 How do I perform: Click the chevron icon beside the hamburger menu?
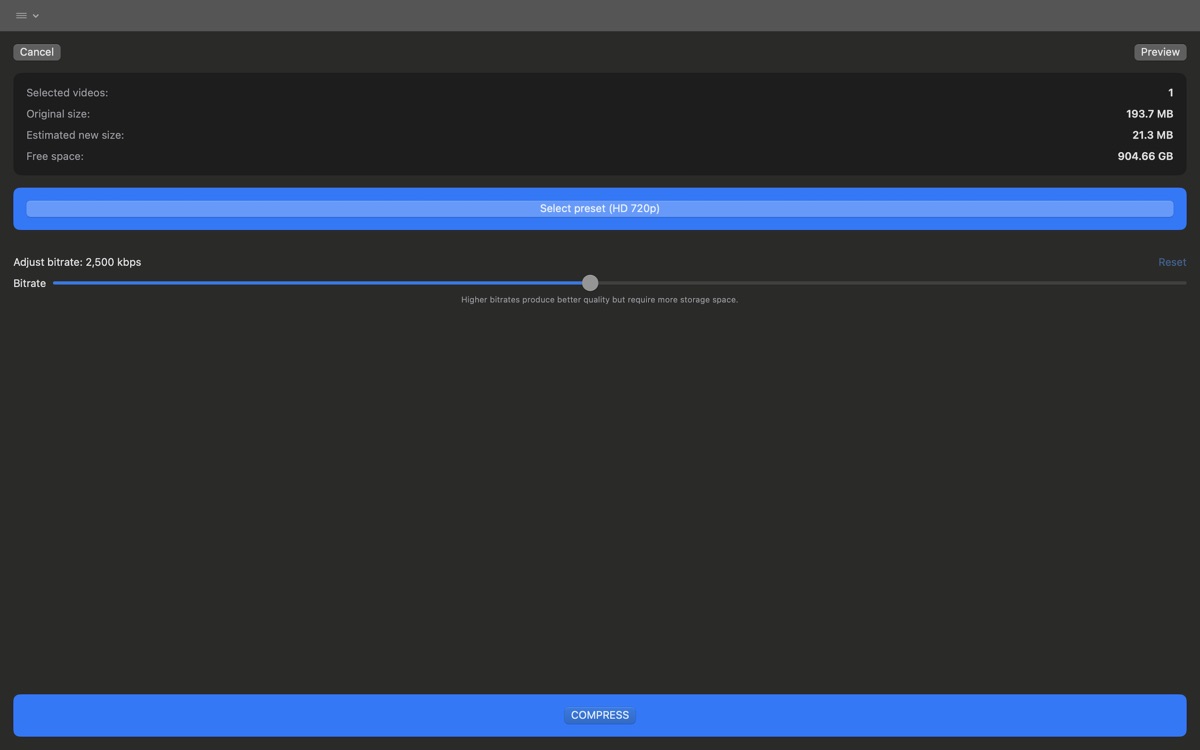tap(35, 15)
